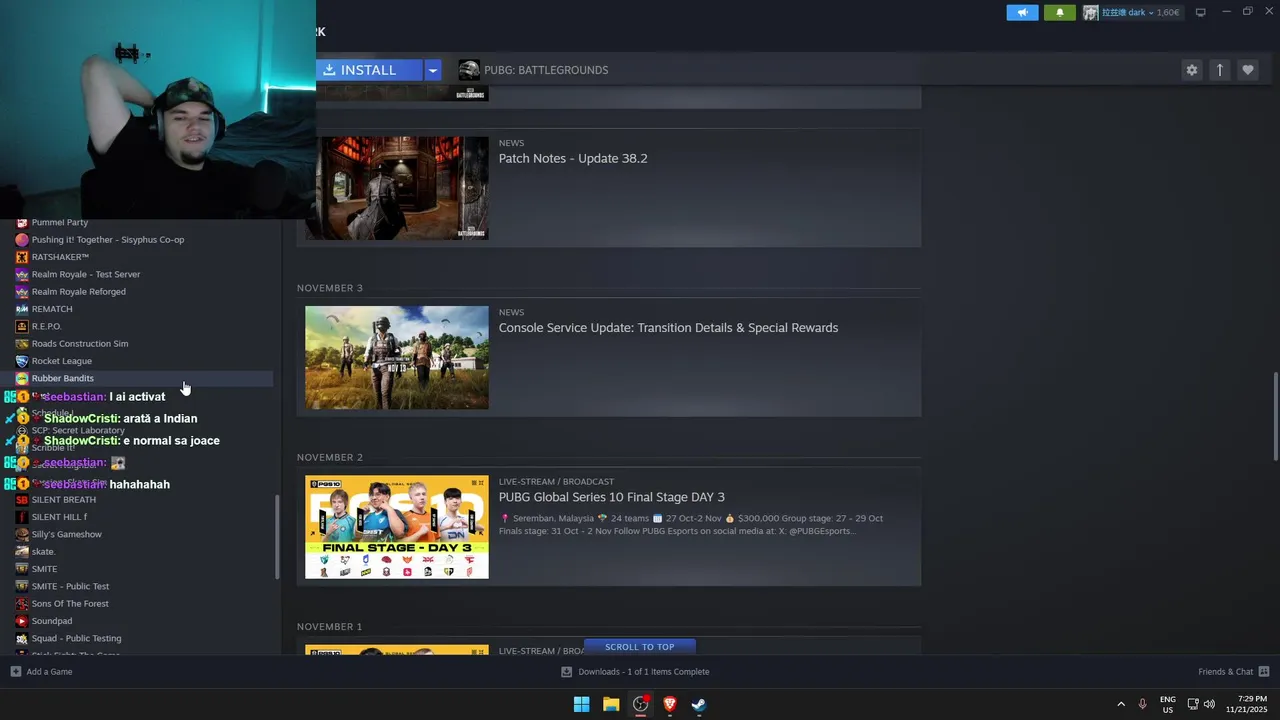Click the Install button
Viewport: 1280px width, 720px height.
369,70
